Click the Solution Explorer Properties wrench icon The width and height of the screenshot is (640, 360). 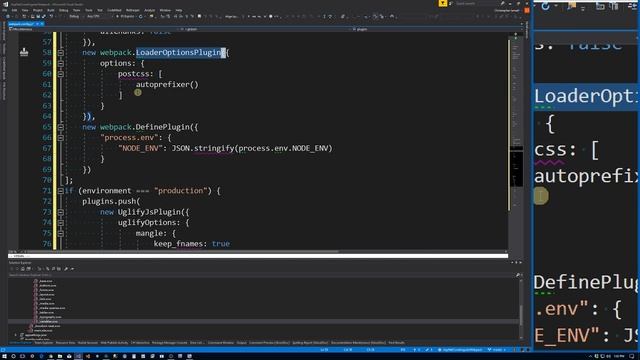66,269
